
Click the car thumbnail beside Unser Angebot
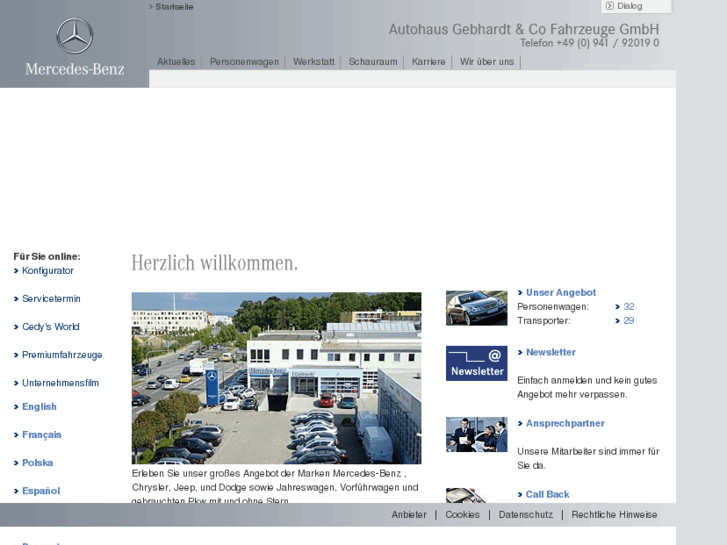(477, 308)
